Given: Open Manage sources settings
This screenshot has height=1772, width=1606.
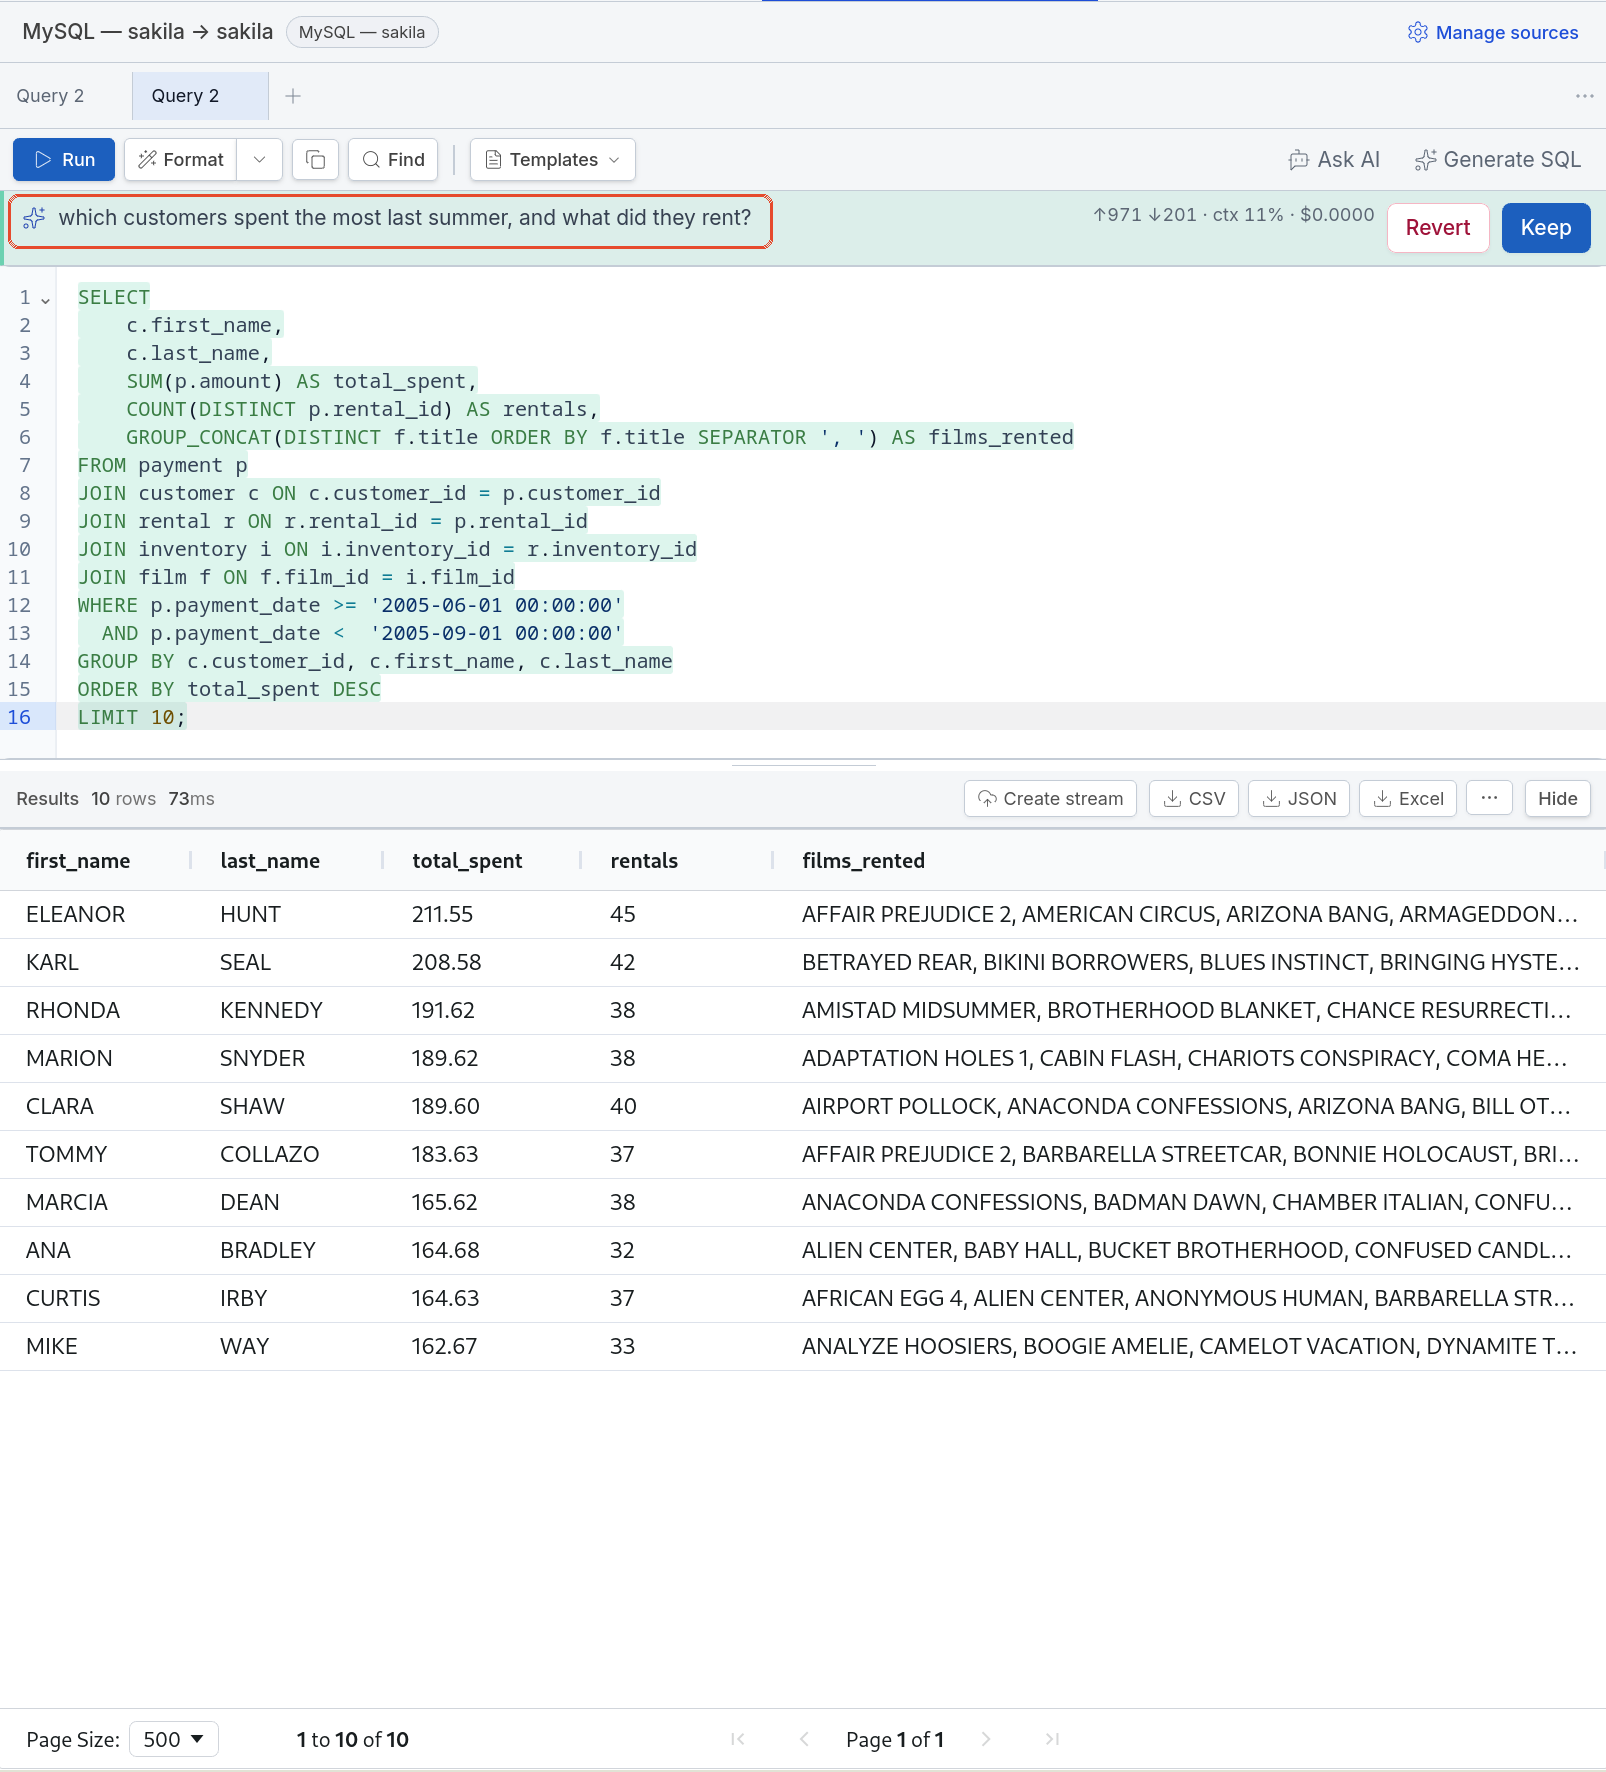Looking at the screenshot, I should (1493, 32).
